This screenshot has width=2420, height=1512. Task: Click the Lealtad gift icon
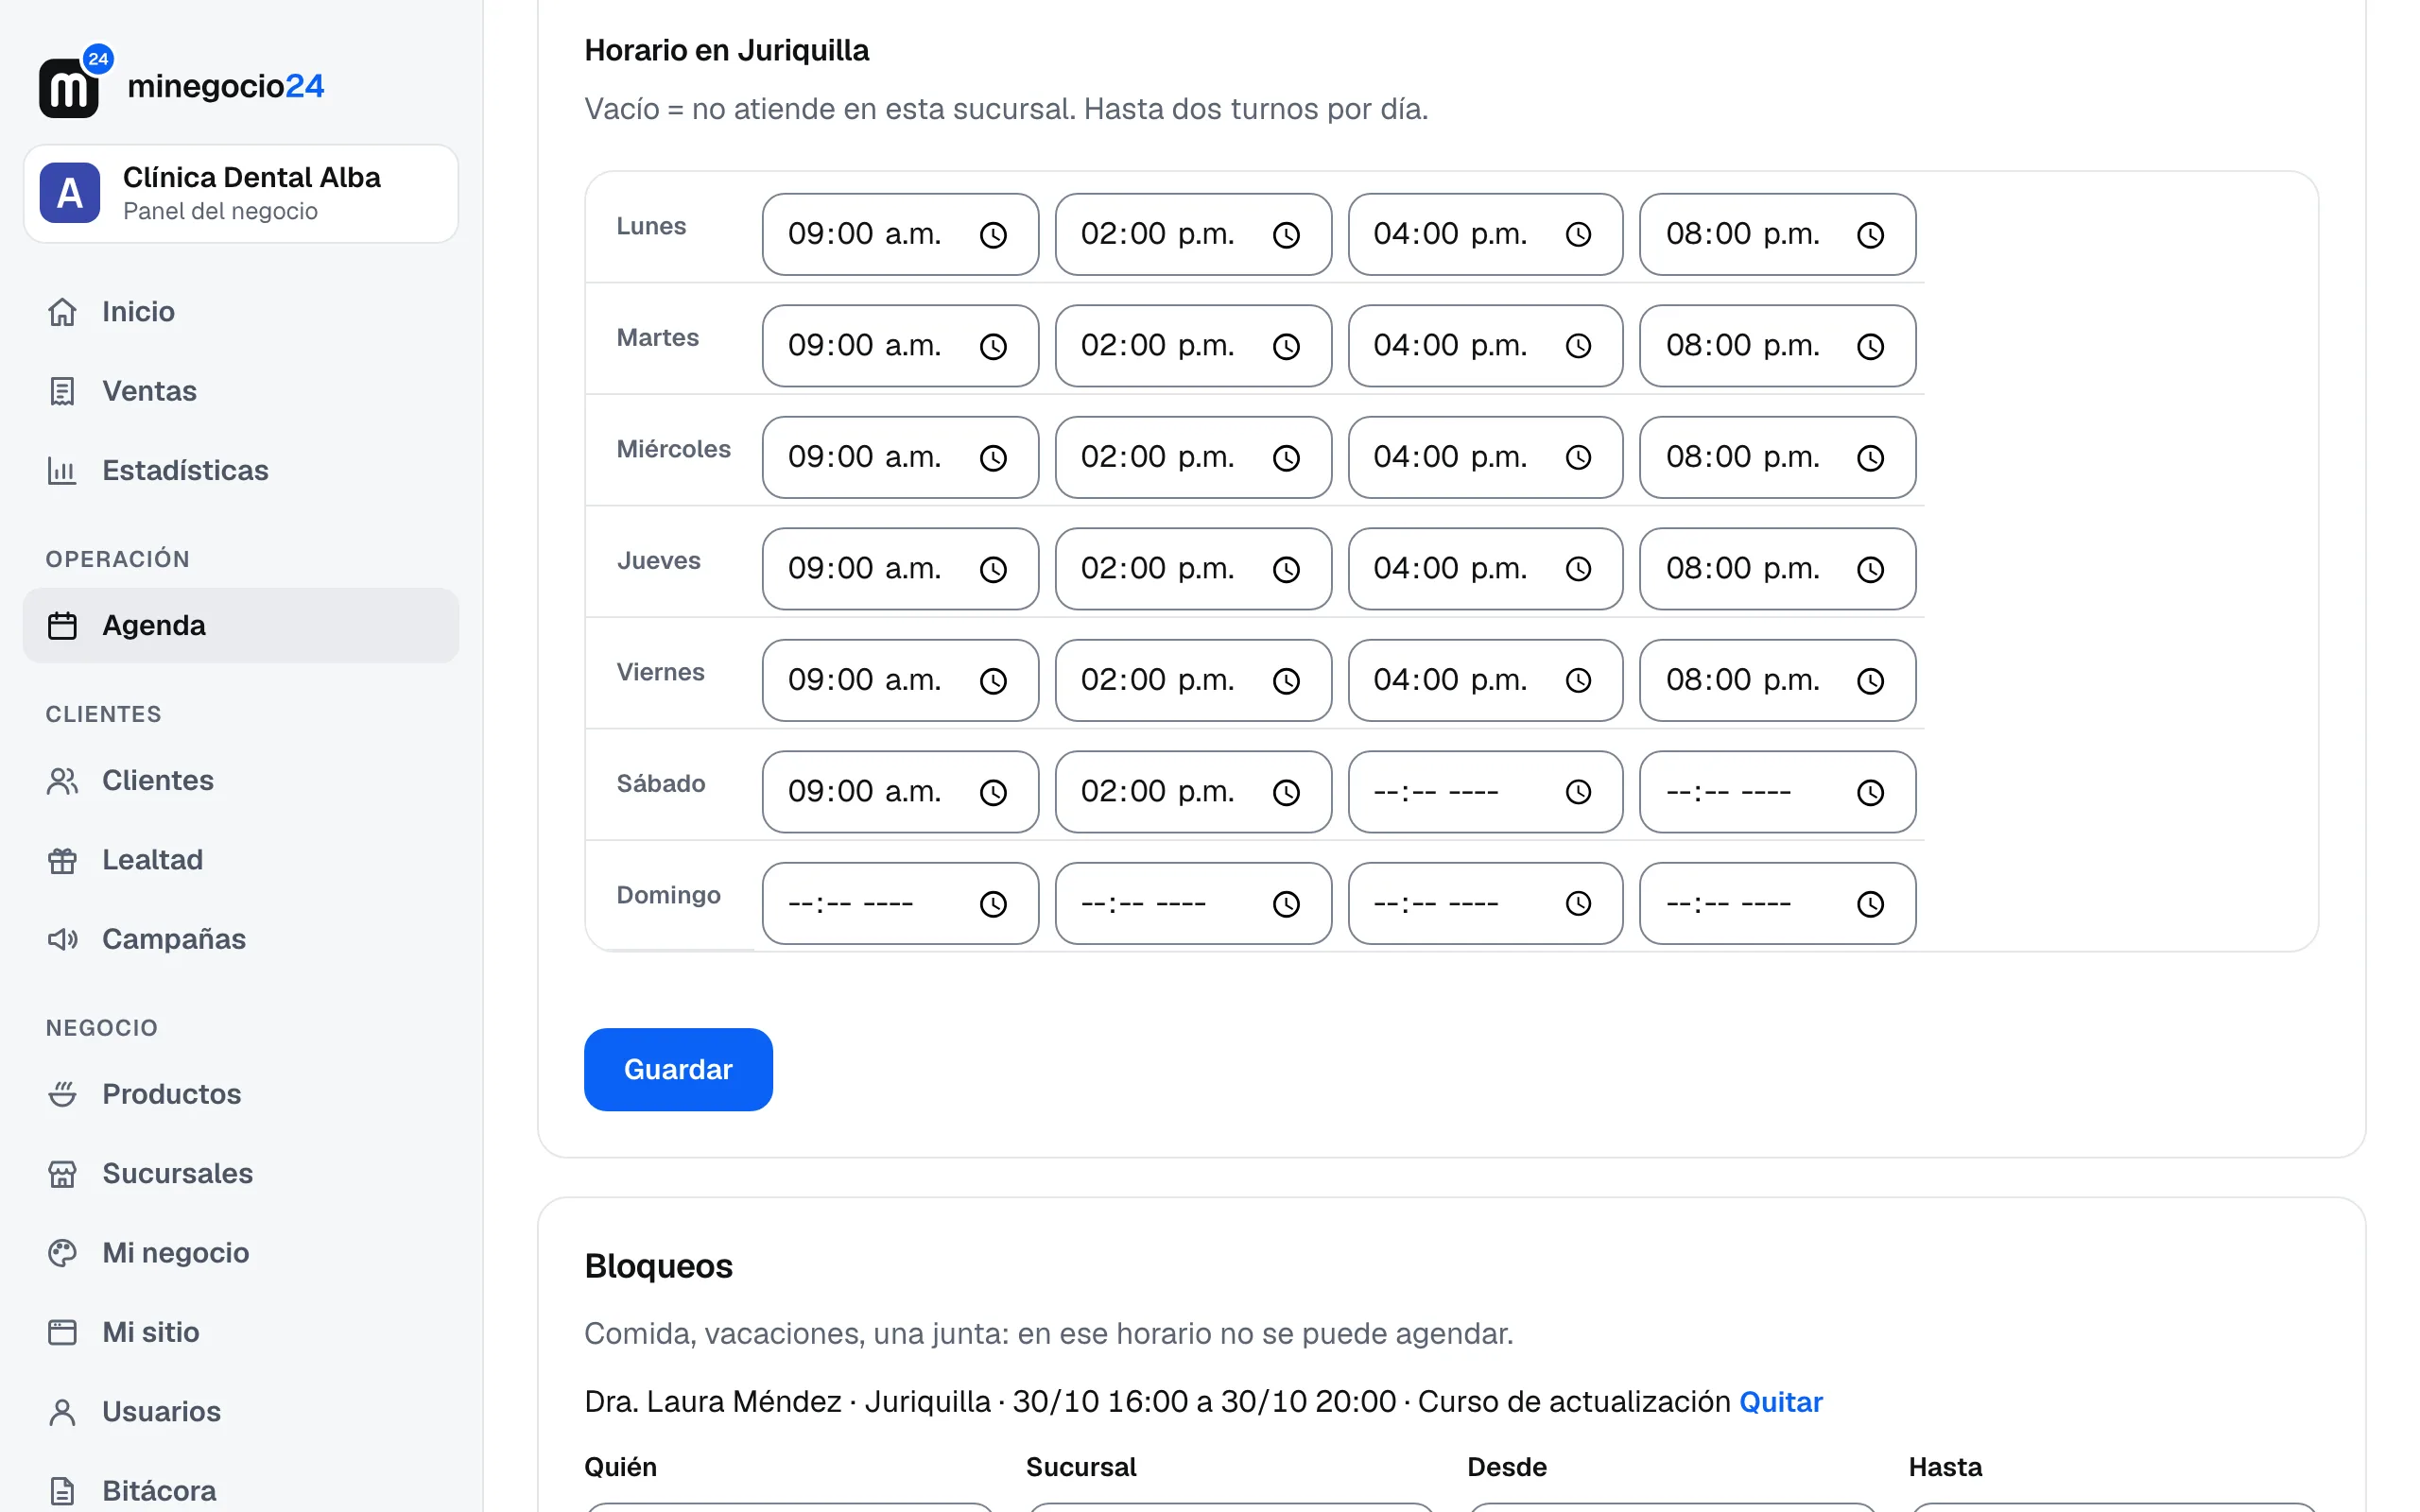tap(62, 860)
